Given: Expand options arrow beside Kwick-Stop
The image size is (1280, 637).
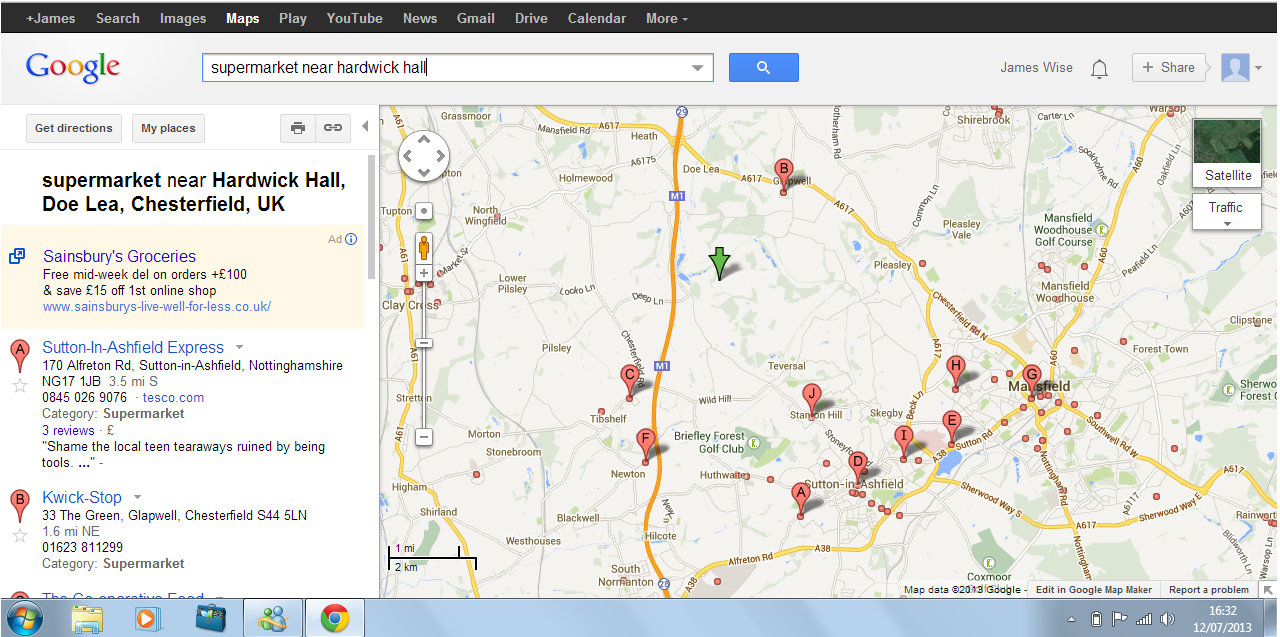Looking at the screenshot, I should tap(137, 497).
